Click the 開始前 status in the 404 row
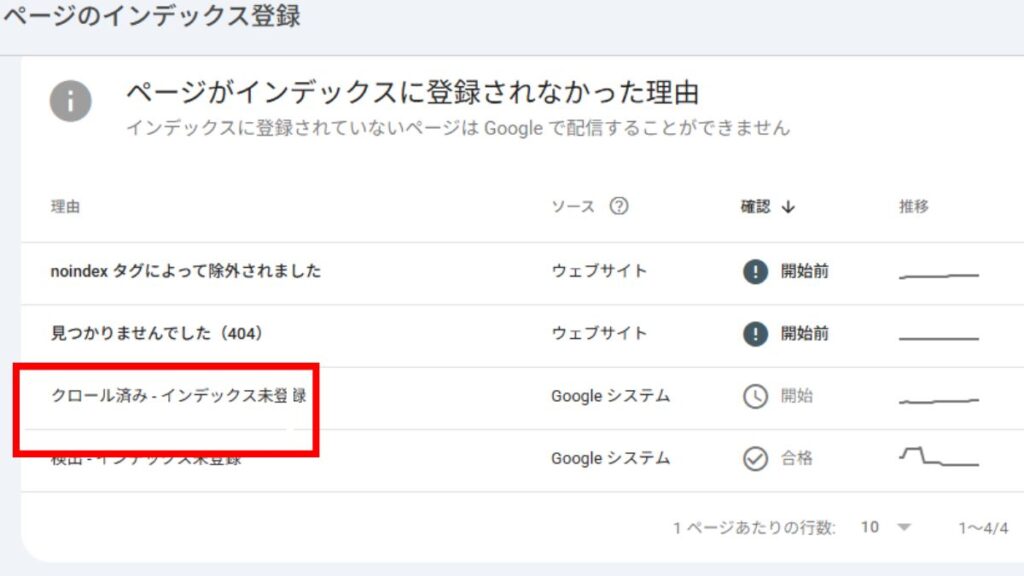 (805, 334)
